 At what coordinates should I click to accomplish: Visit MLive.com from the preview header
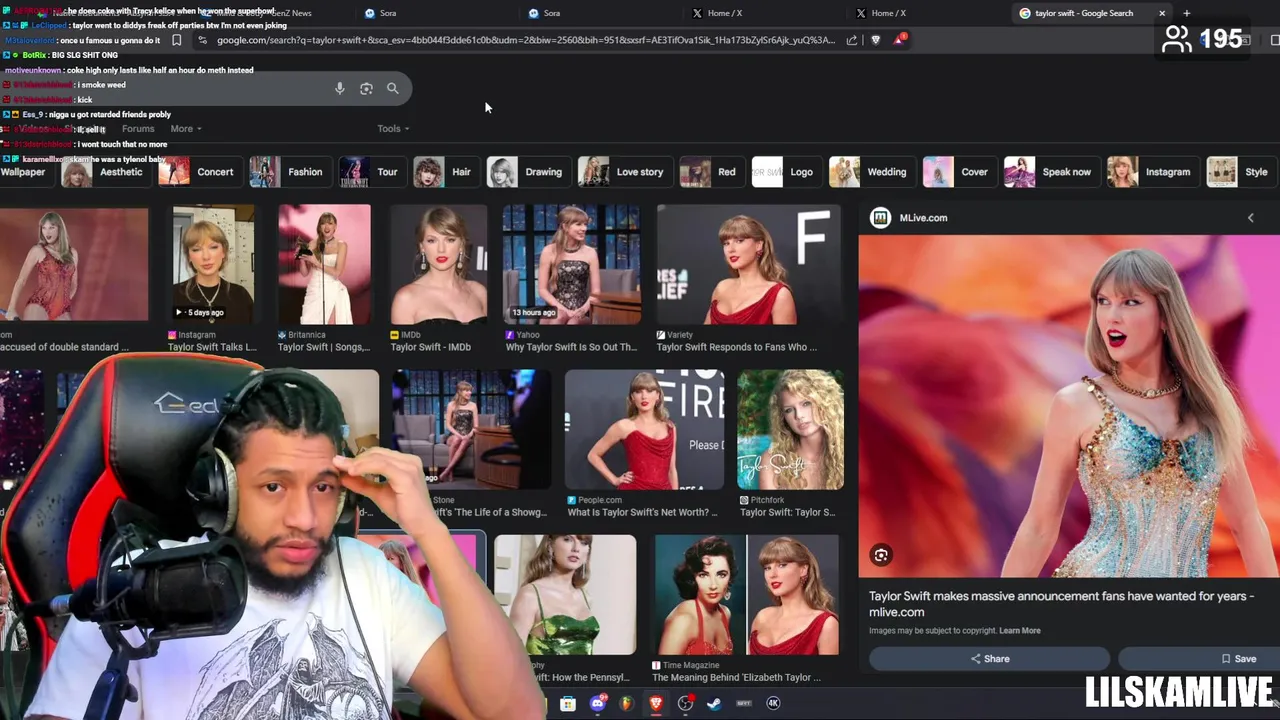(x=923, y=218)
